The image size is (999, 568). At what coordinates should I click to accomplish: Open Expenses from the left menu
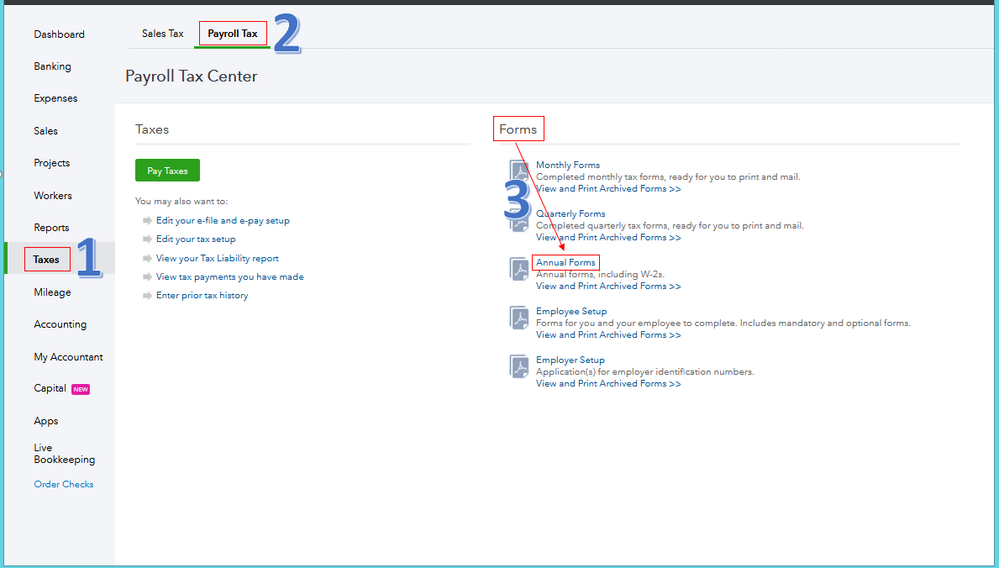[55, 98]
